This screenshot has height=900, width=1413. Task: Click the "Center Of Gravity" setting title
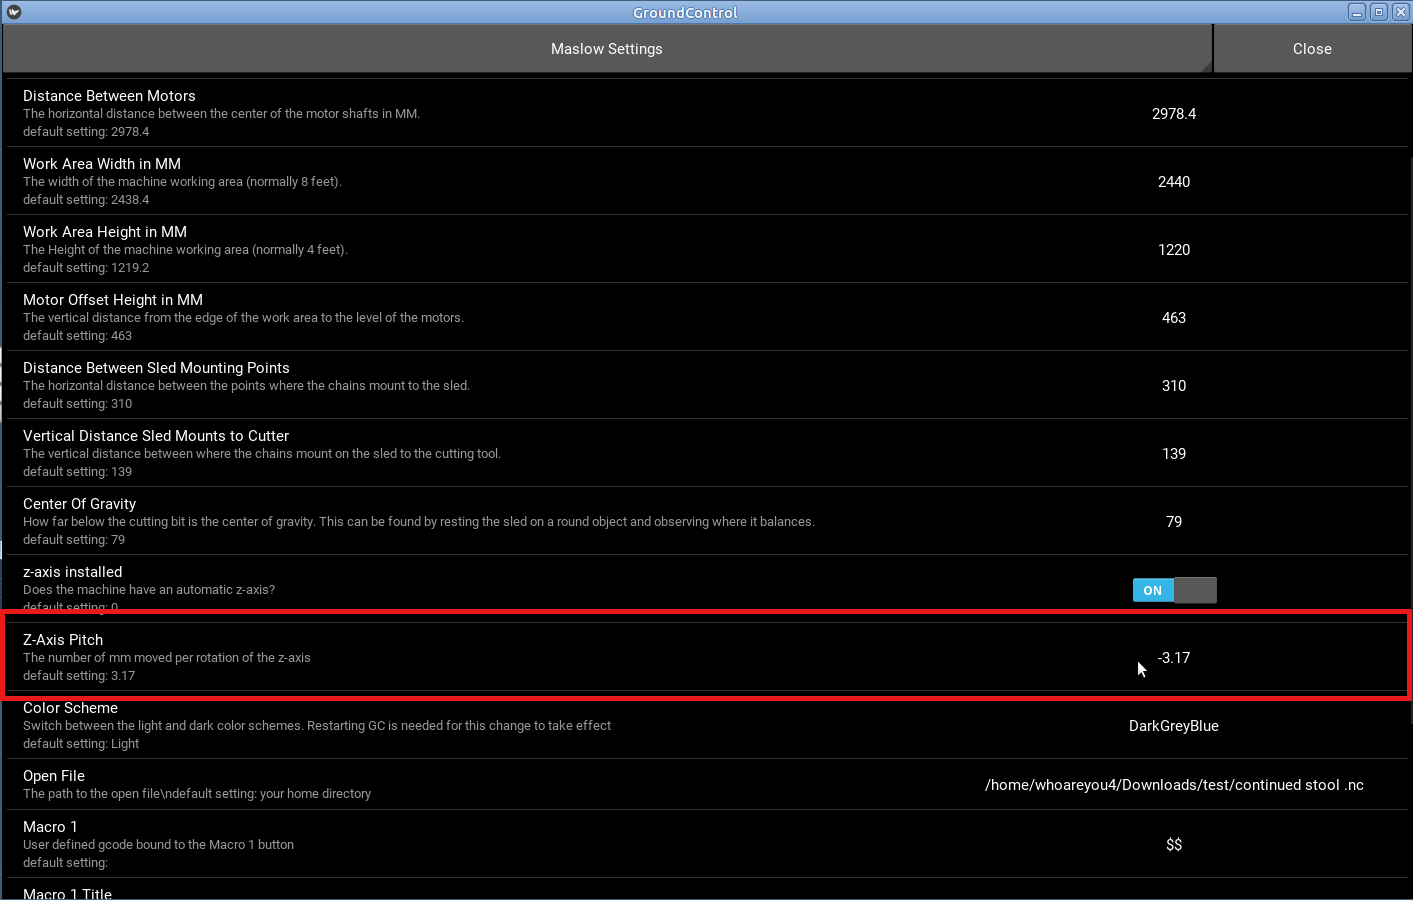pyautogui.click(x=80, y=504)
